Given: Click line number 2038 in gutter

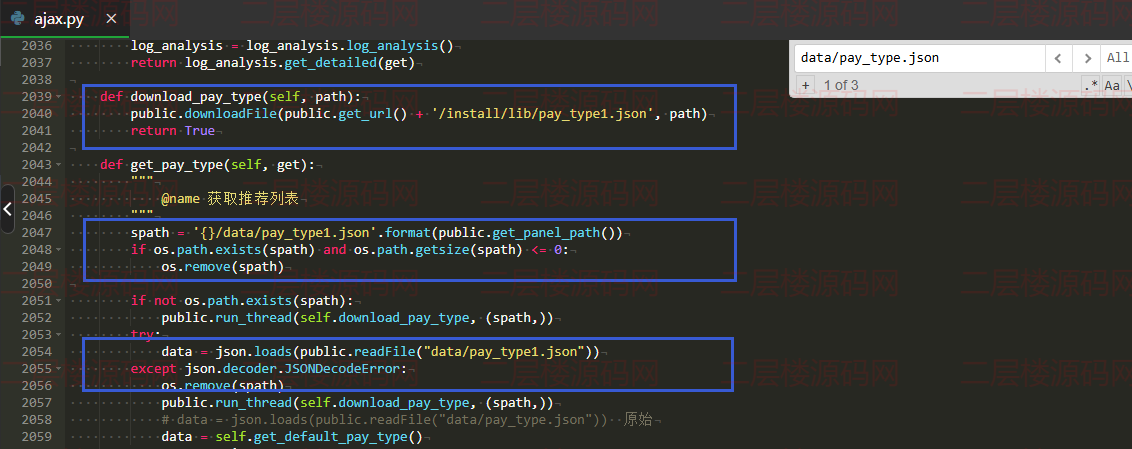Looking at the screenshot, I should click(x=37, y=79).
